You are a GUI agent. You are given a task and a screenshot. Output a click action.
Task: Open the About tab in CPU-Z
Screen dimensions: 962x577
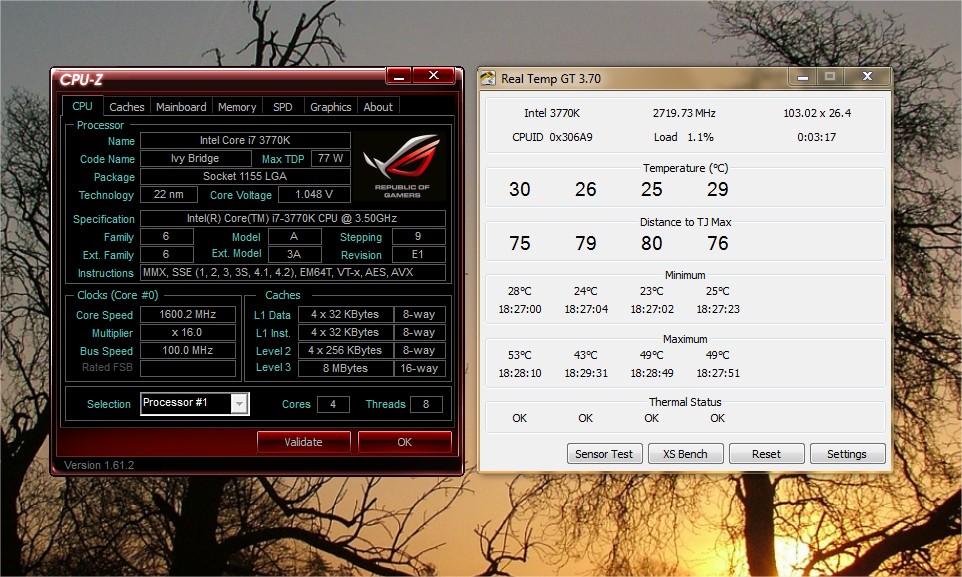point(378,107)
